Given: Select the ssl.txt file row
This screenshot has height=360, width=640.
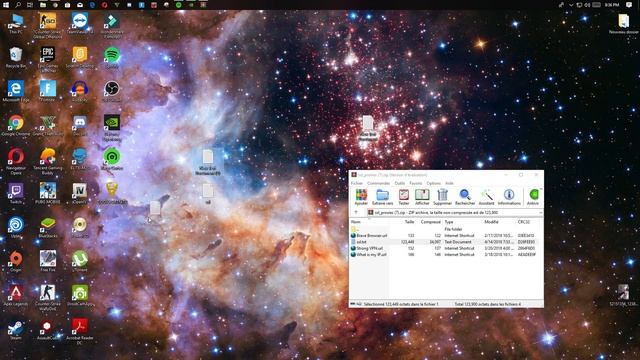Looking at the screenshot, I should (444, 242).
